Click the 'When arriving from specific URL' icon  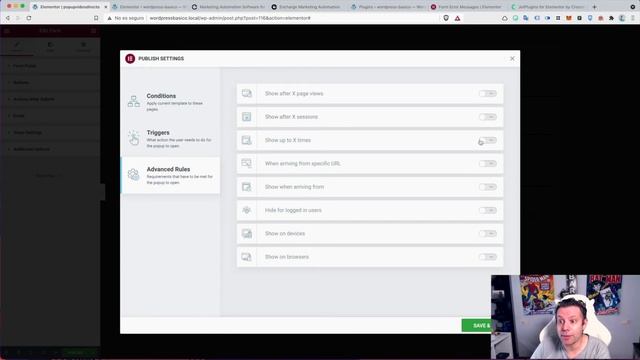tap(247, 163)
